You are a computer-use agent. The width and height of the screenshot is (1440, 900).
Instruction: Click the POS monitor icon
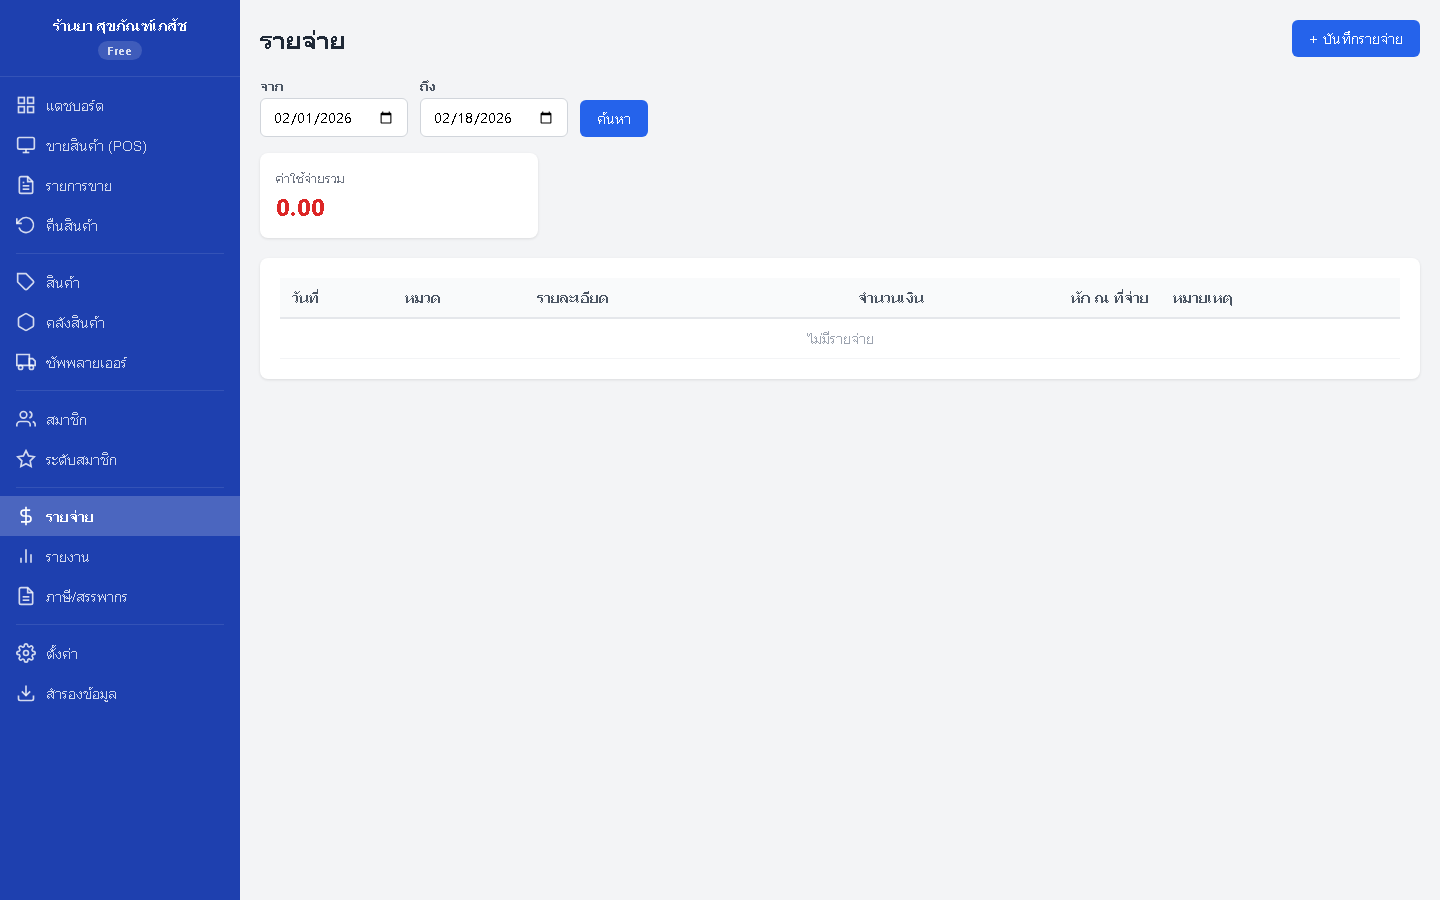[26, 145]
